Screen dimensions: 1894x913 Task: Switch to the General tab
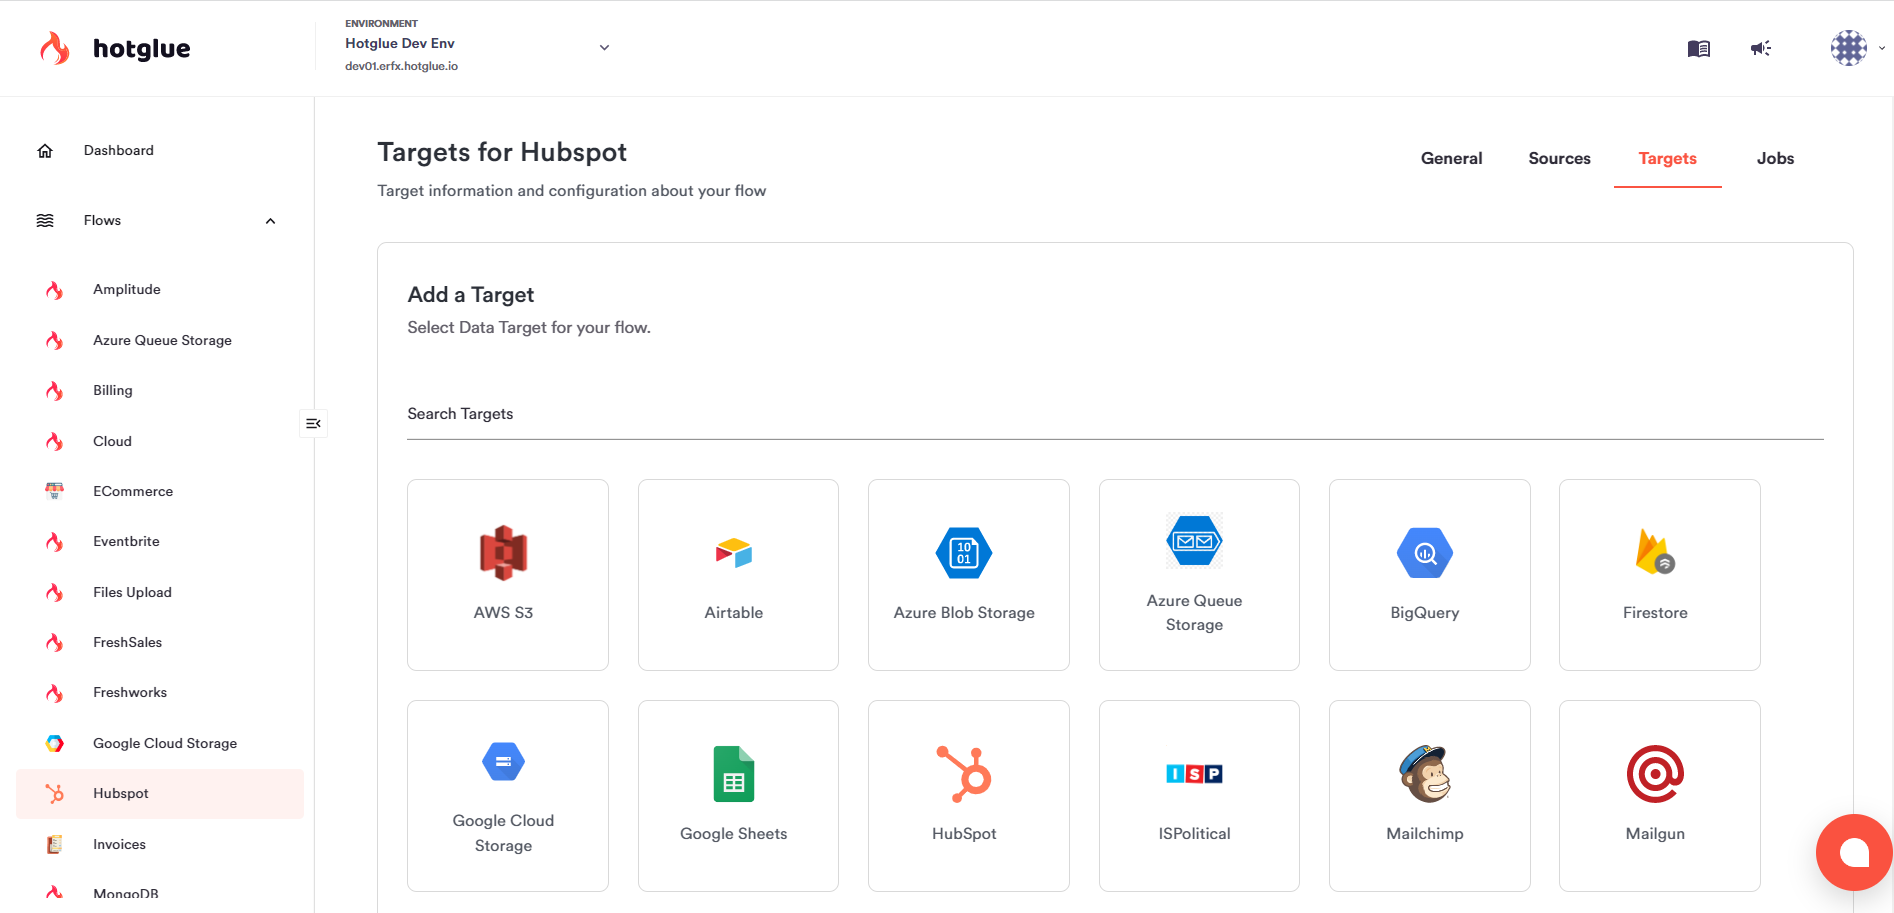click(1451, 158)
